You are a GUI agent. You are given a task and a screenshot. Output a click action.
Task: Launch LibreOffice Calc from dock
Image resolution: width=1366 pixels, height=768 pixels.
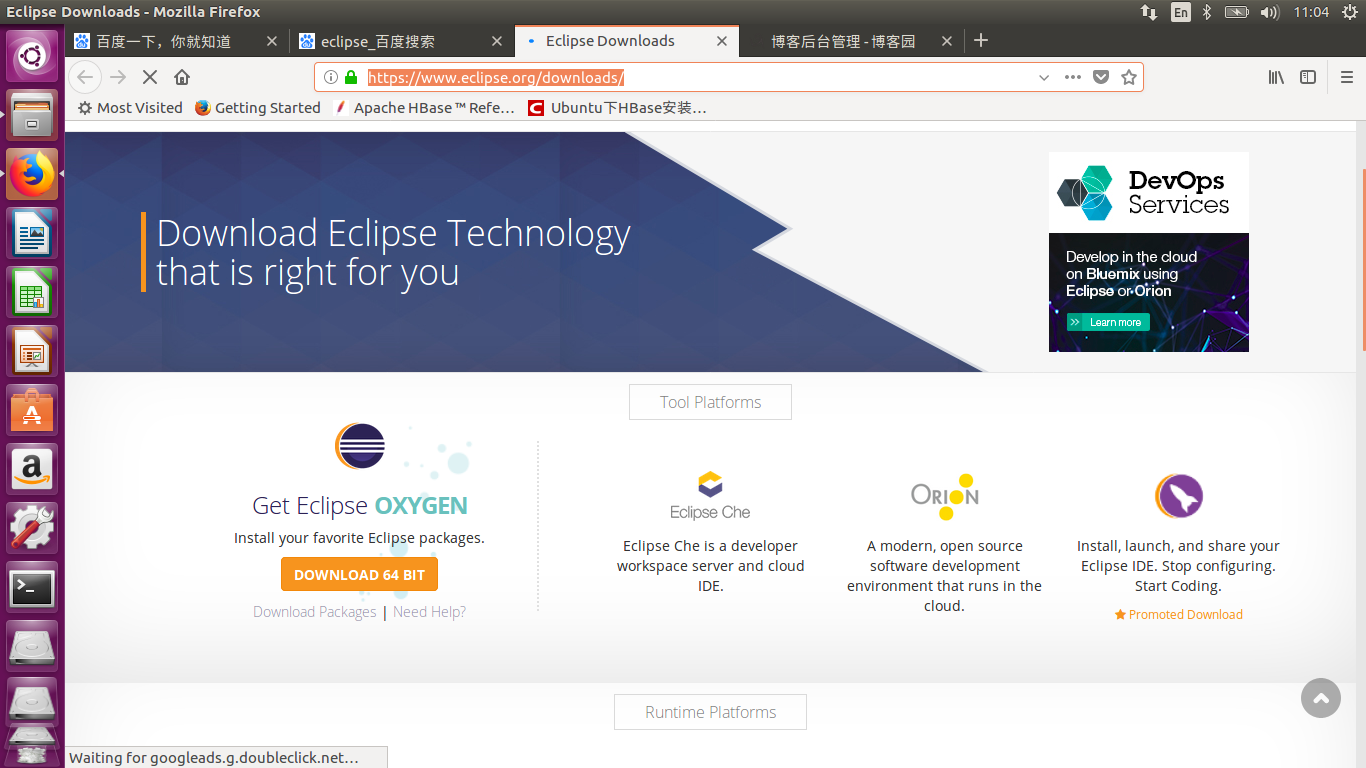[32, 292]
